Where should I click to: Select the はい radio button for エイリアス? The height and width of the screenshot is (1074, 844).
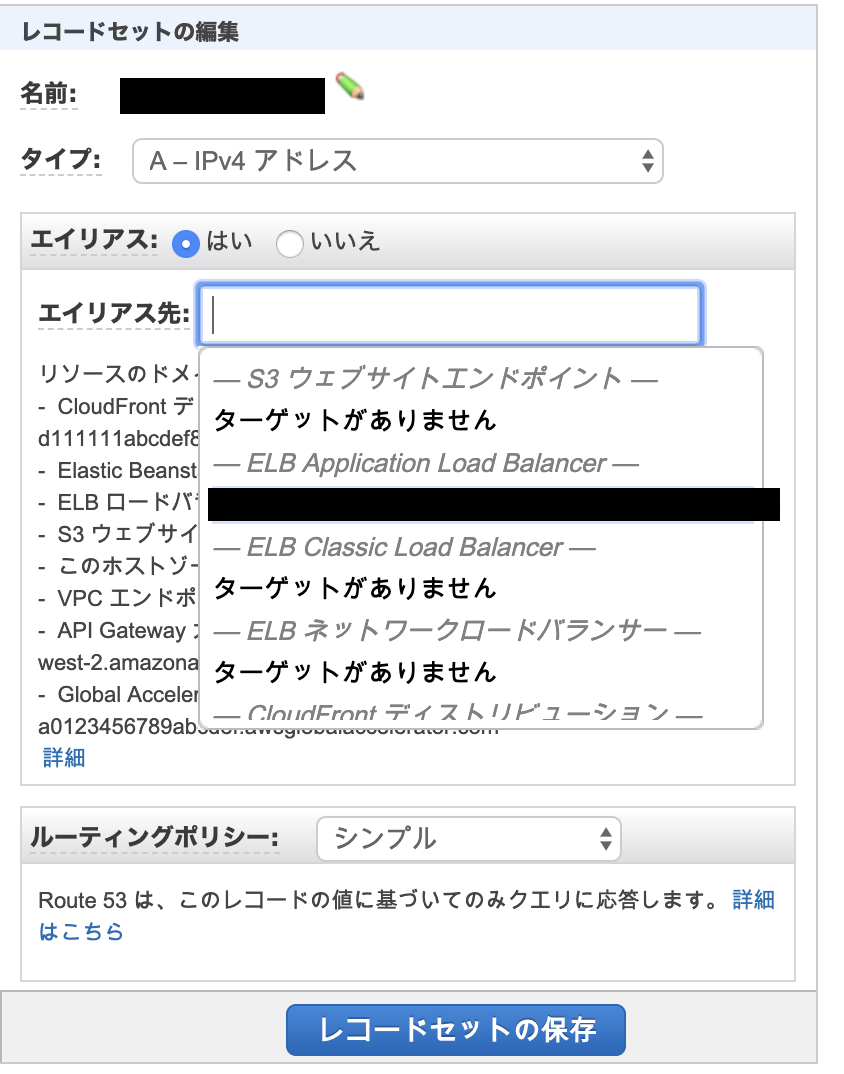pos(185,243)
